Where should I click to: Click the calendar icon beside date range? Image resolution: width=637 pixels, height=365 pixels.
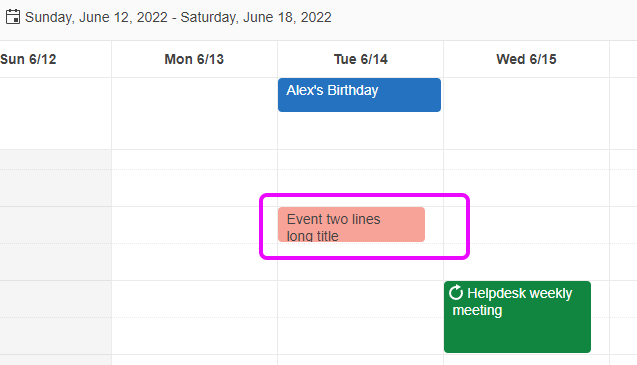pos(13,17)
